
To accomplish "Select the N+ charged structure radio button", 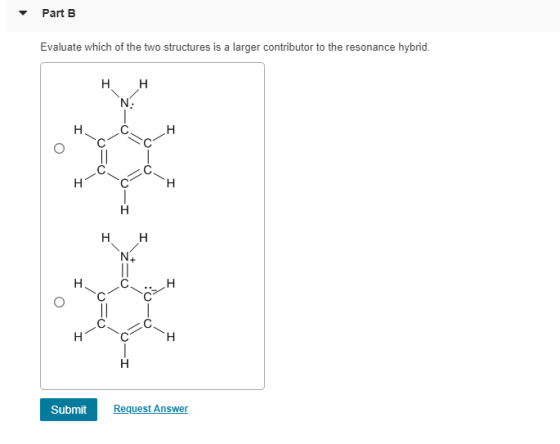I will 59,302.
